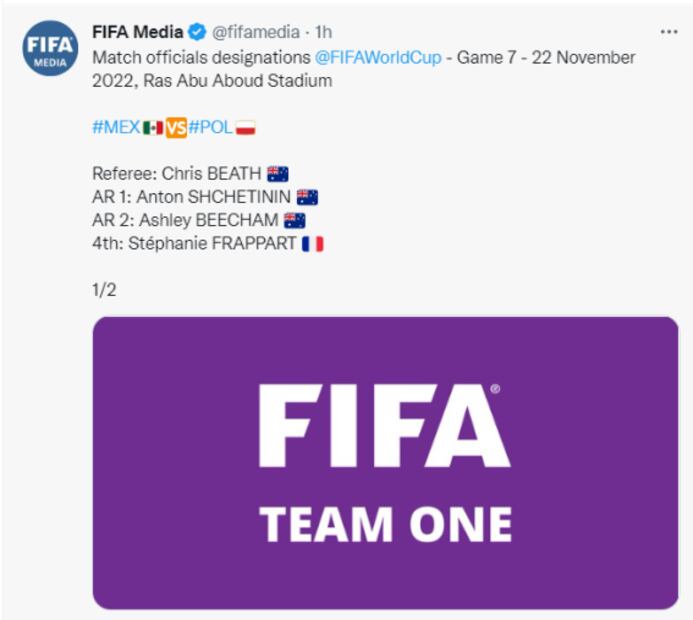The image size is (693, 620).
Task: Open the tweet's more options menu
Action: tap(669, 32)
